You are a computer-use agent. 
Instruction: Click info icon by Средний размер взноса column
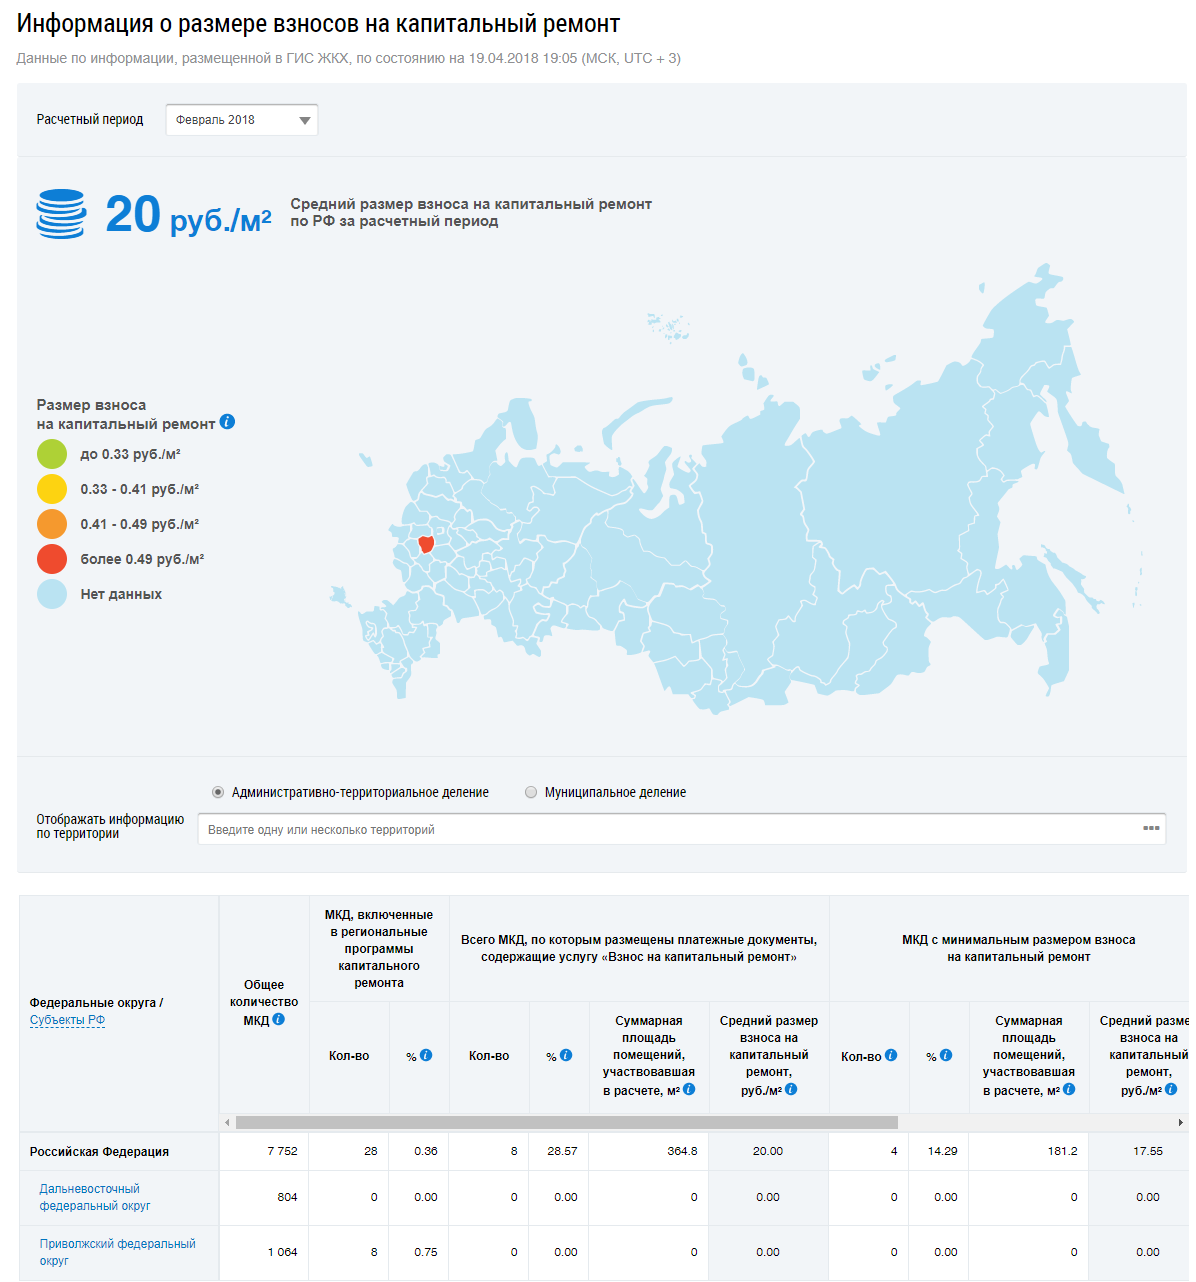(x=791, y=1089)
